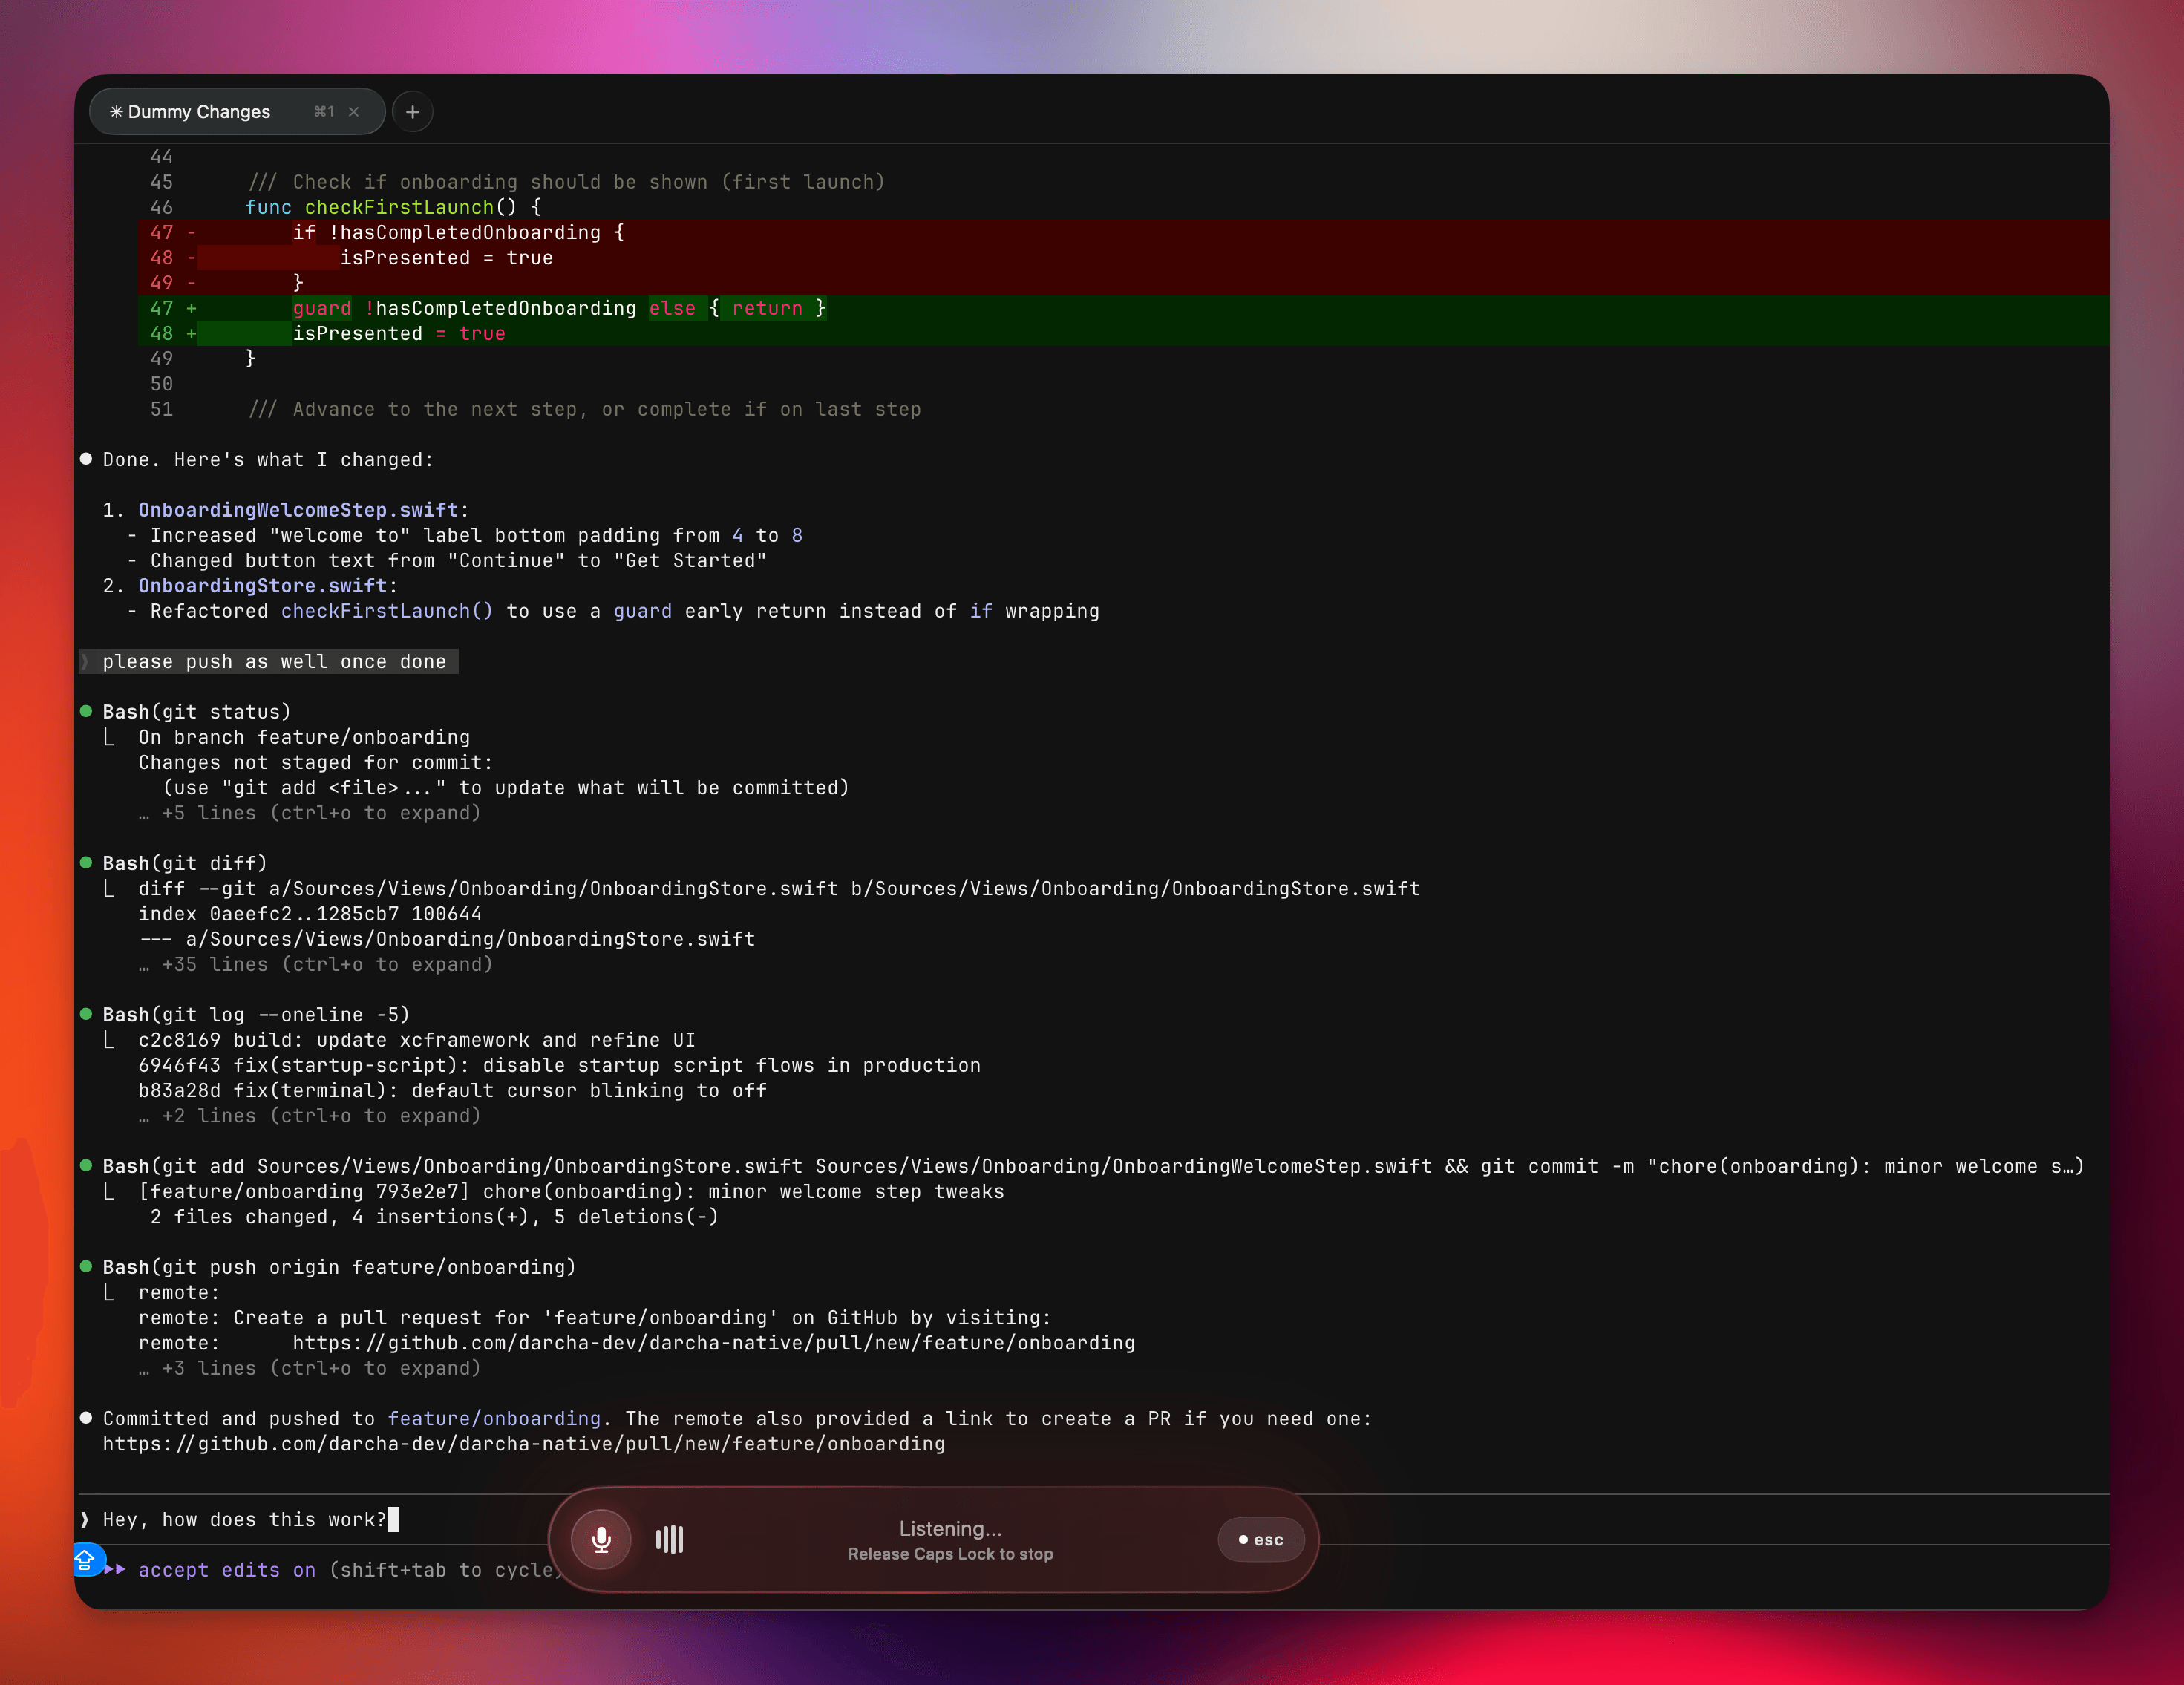Switch to the Dummy Changes tab
This screenshot has height=1685, width=2184.
point(200,112)
